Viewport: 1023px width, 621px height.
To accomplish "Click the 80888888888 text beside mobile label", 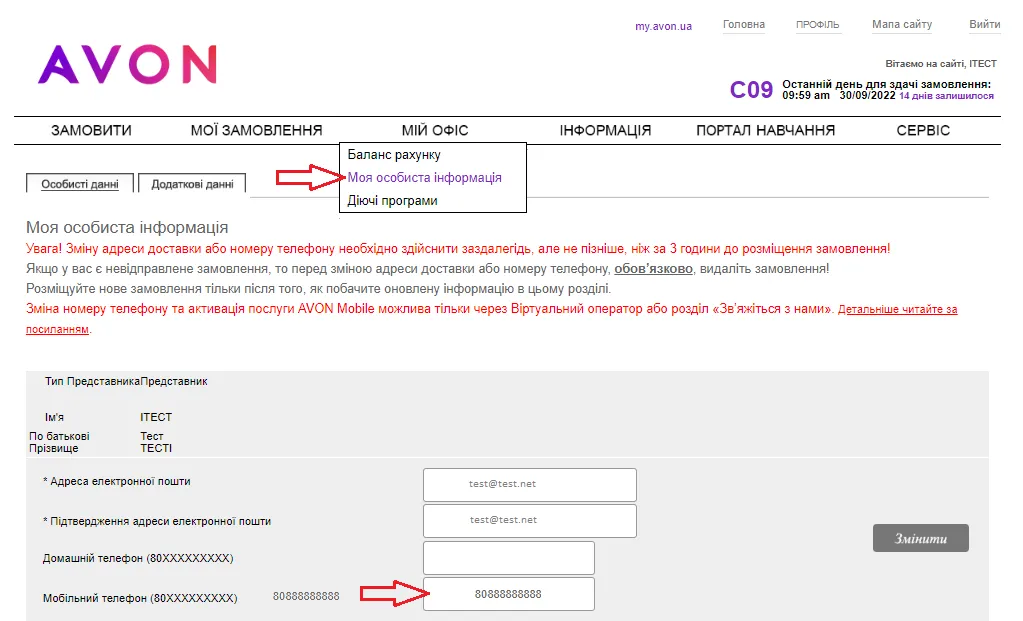I will pos(306,596).
